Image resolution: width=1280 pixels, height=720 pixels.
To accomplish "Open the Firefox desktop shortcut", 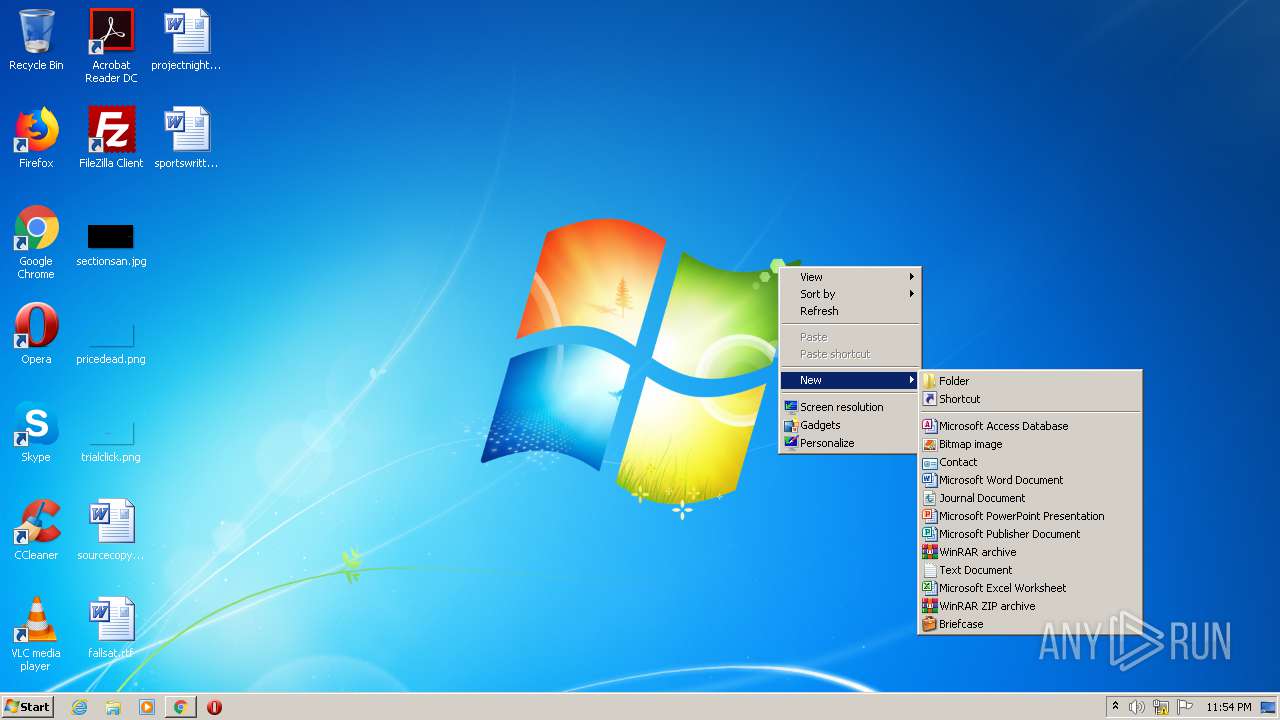I will (36, 138).
